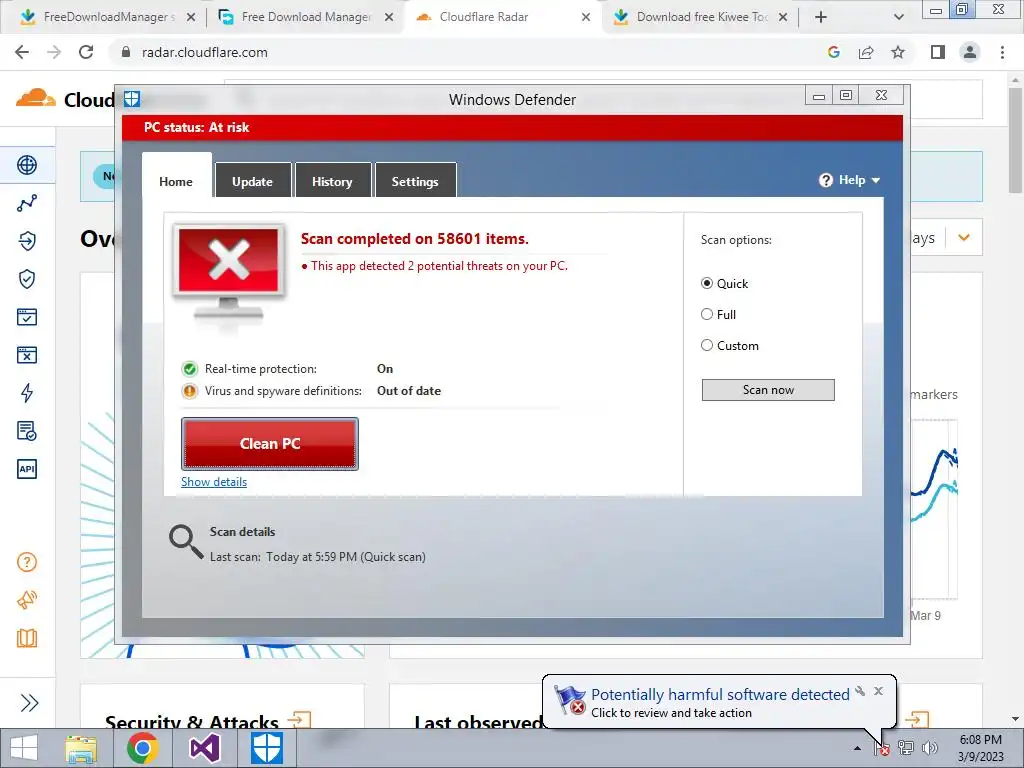
Task: Select the Custom scan option
Action: click(707, 345)
